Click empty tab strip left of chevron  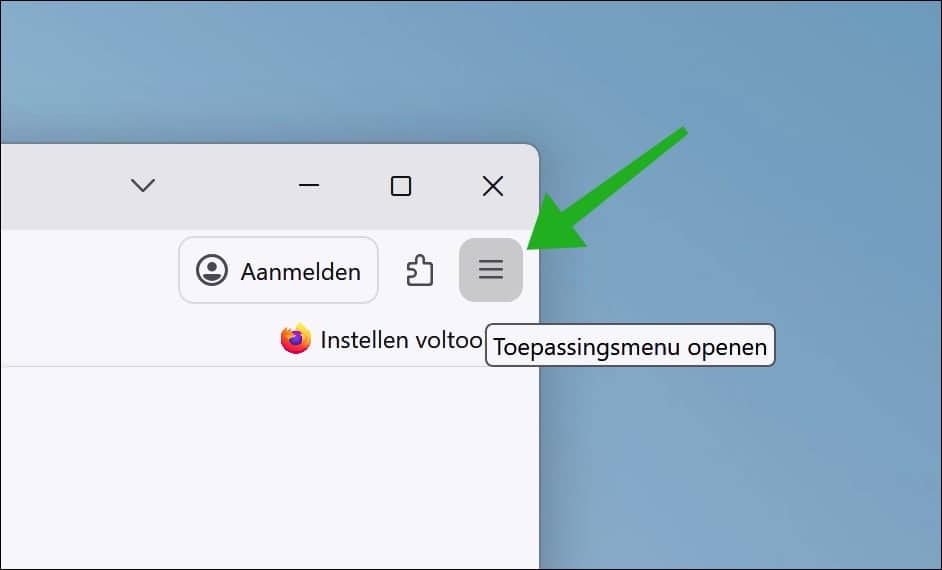(x=60, y=186)
